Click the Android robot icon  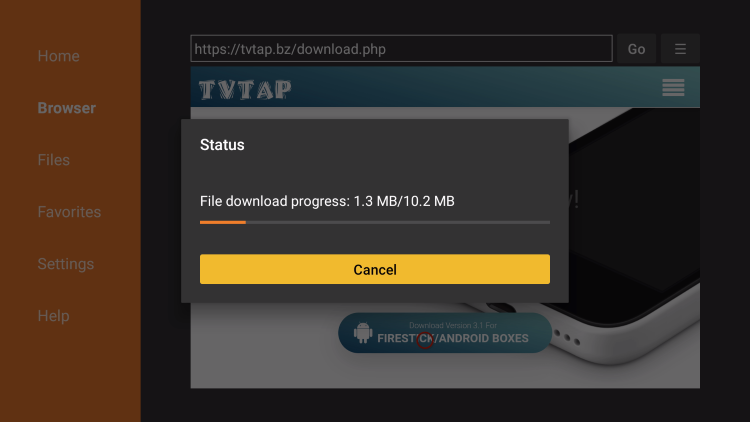(363, 333)
